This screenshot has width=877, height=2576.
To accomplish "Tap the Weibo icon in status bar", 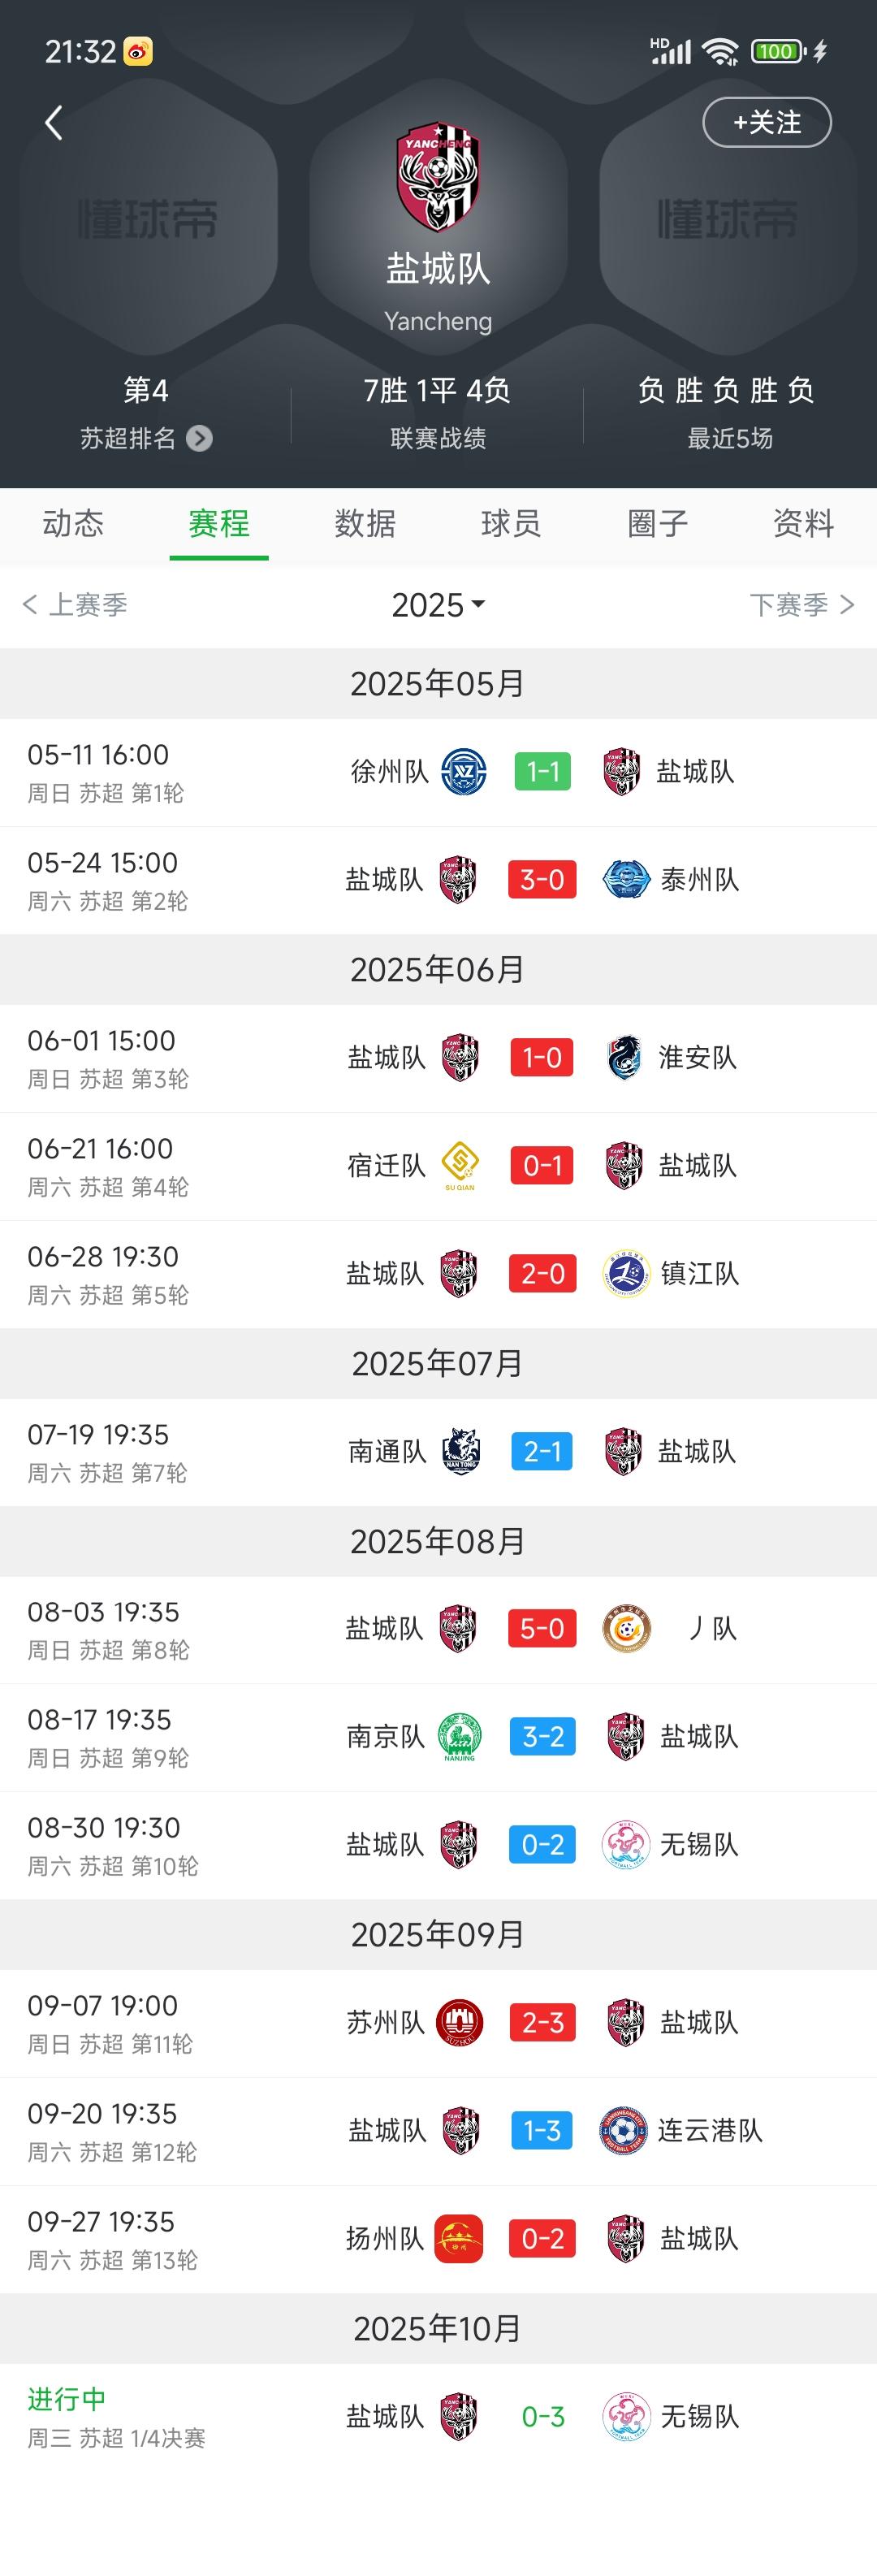I will coord(138,51).
